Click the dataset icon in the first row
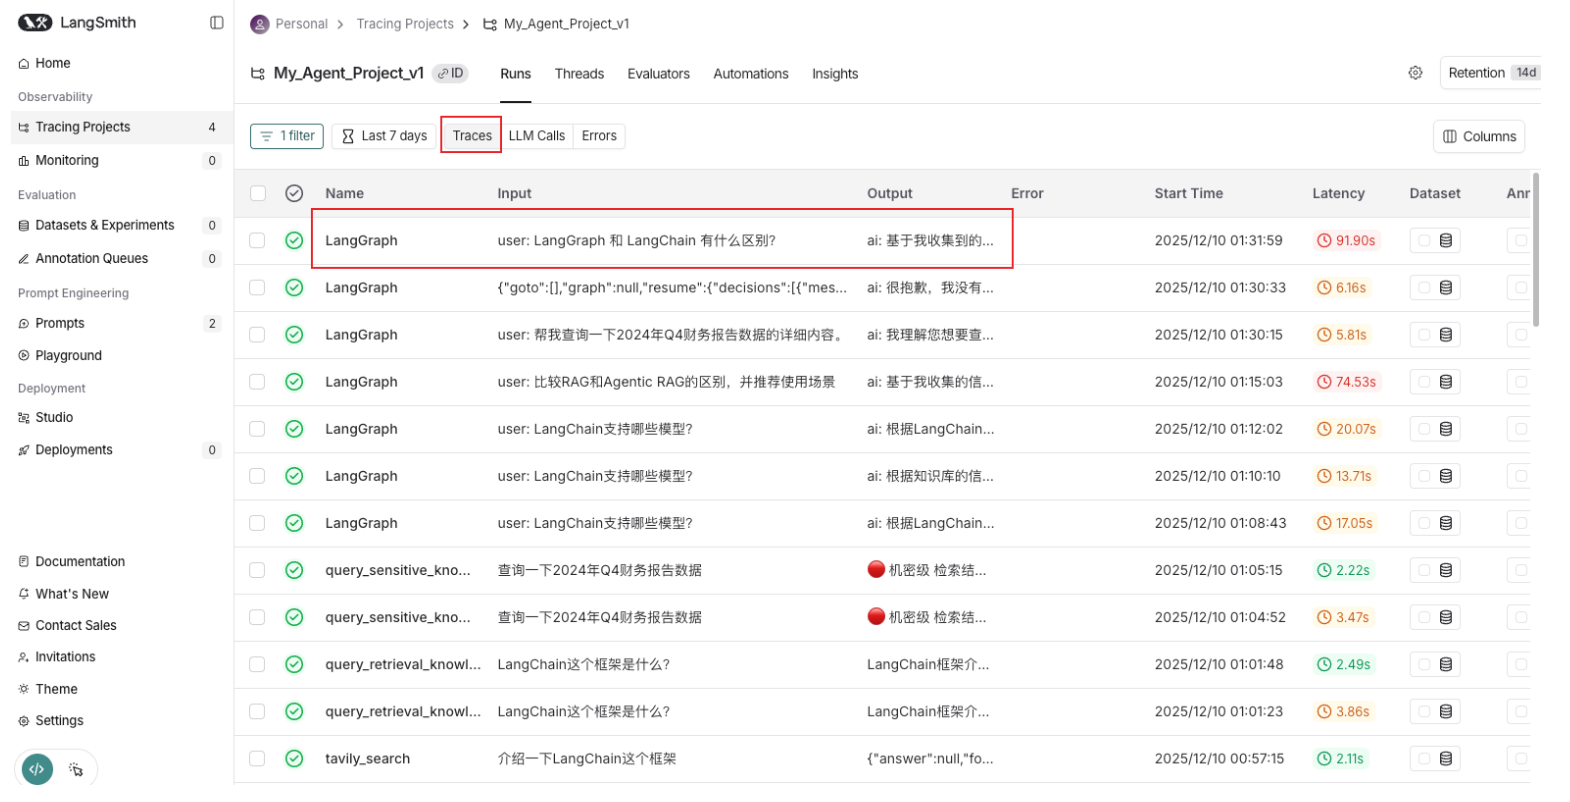Image resolution: width=1570 pixels, height=802 pixels. pyautogui.click(x=1445, y=241)
